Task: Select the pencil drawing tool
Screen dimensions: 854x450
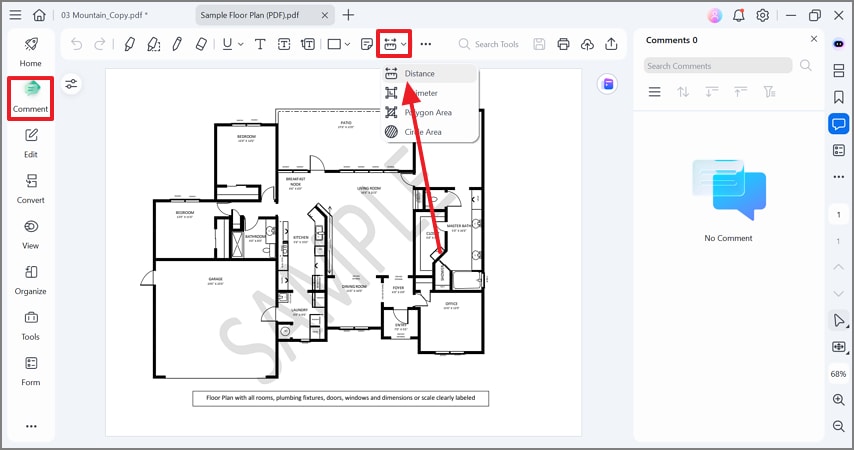Action: coord(177,44)
